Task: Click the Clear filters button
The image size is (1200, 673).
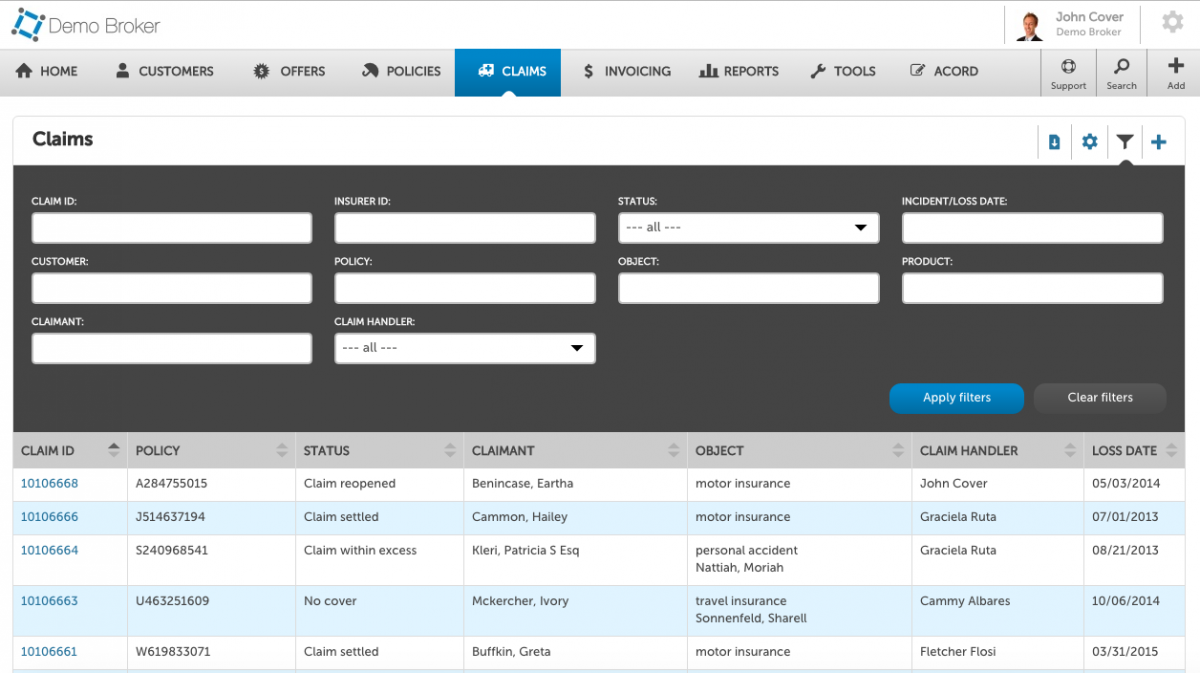Action: (1099, 397)
